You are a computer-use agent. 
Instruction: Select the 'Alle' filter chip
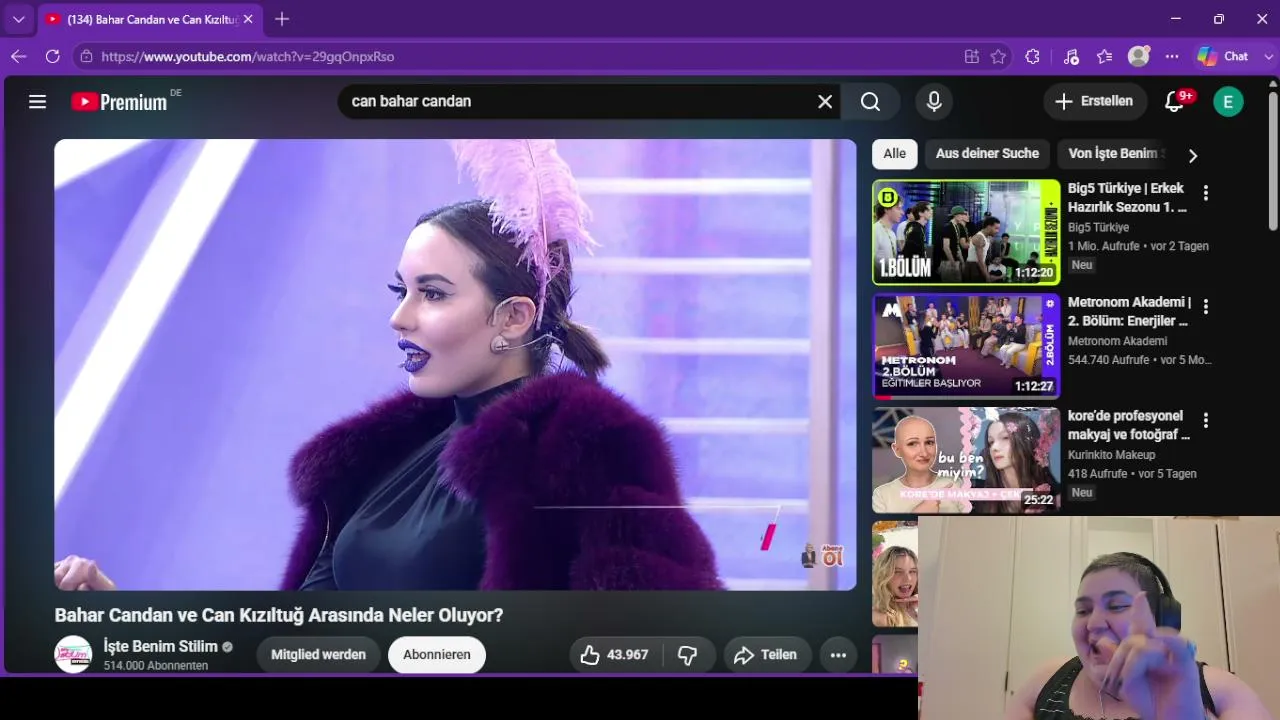coord(895,154)
